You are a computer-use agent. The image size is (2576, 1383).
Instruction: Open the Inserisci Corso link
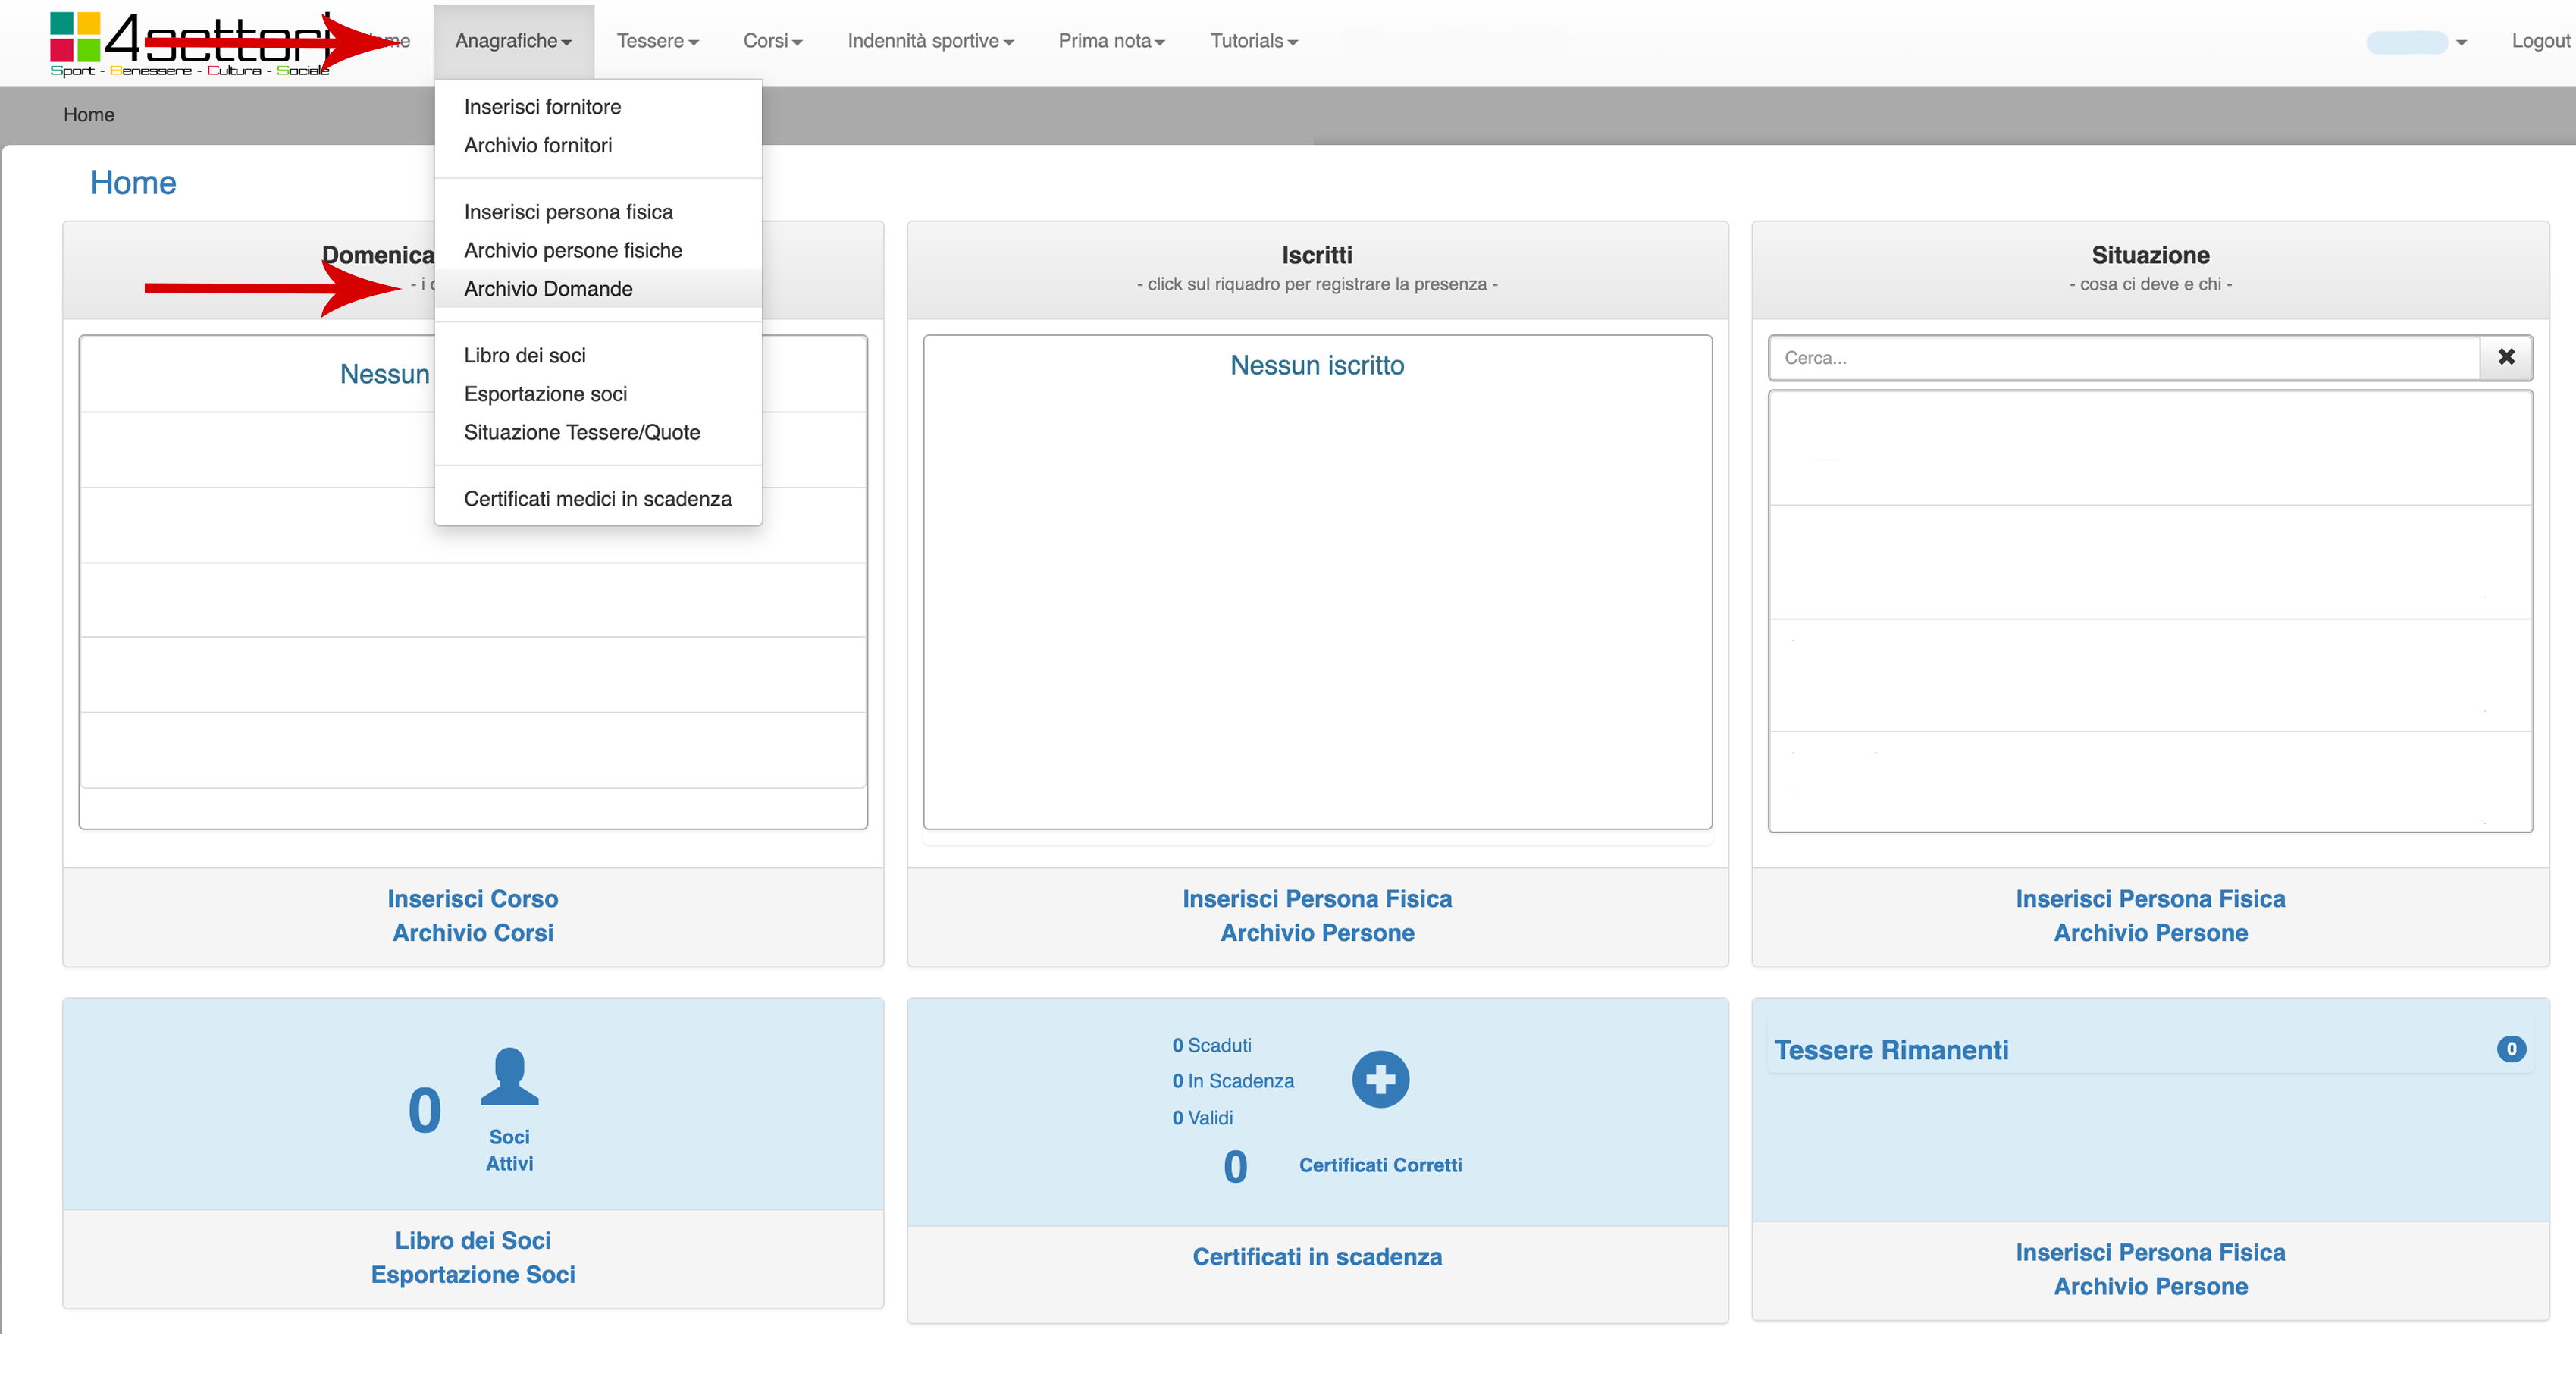point(472,899)
